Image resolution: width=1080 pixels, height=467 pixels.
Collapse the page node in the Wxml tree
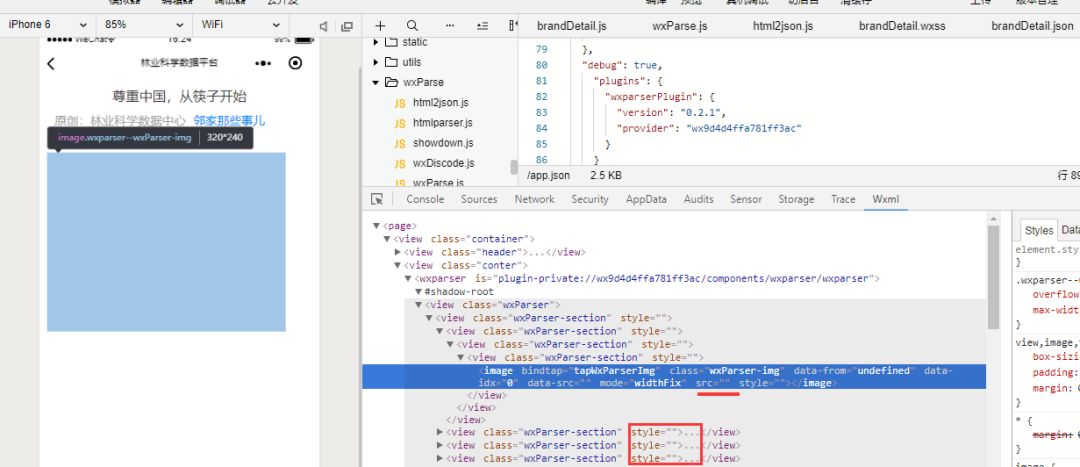coord(377,225)
